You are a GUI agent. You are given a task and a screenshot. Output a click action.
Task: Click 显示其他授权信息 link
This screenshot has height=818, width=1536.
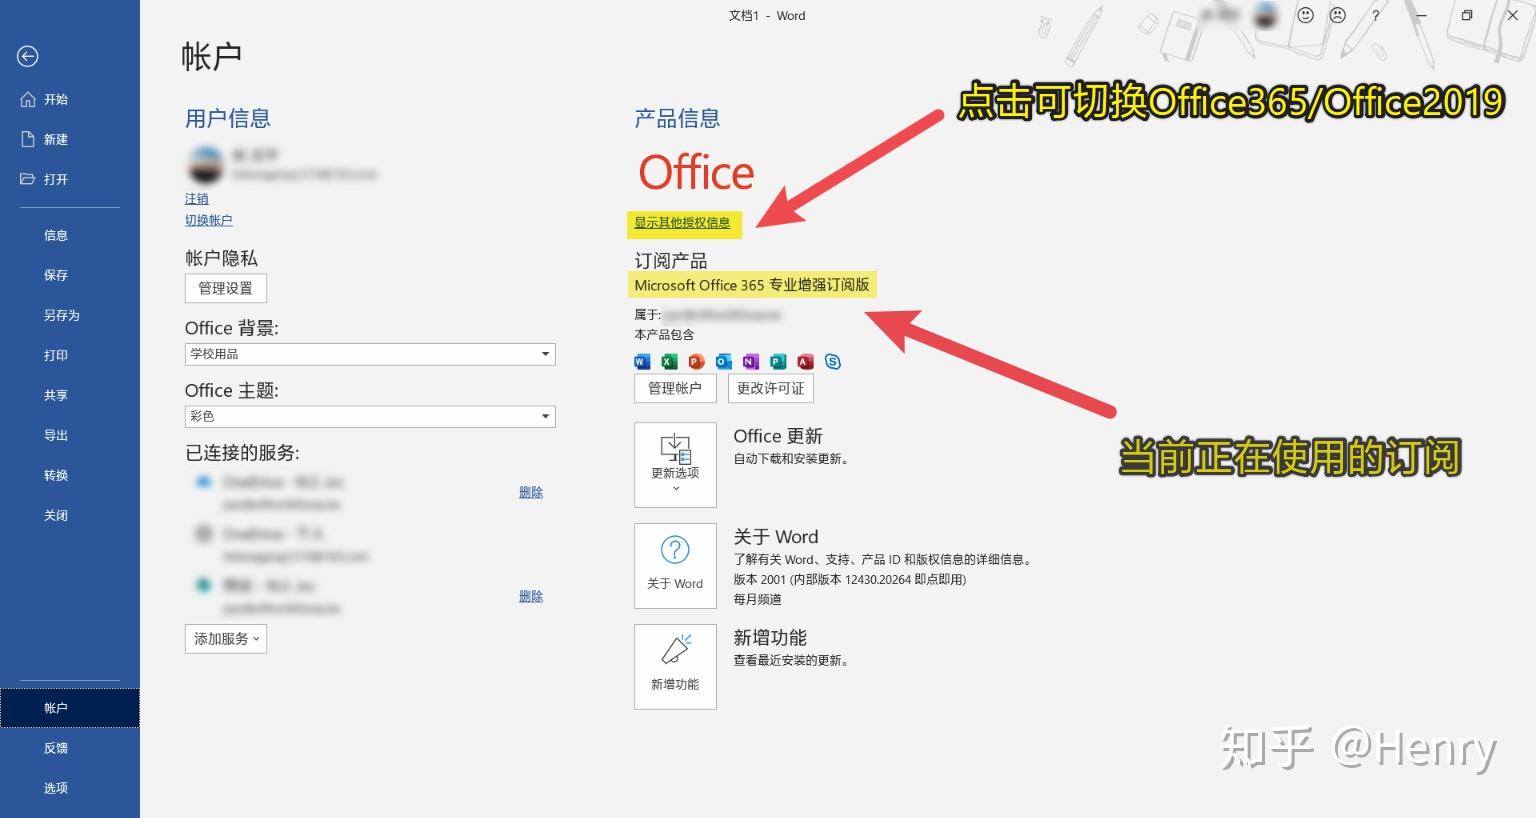point(682,223)
